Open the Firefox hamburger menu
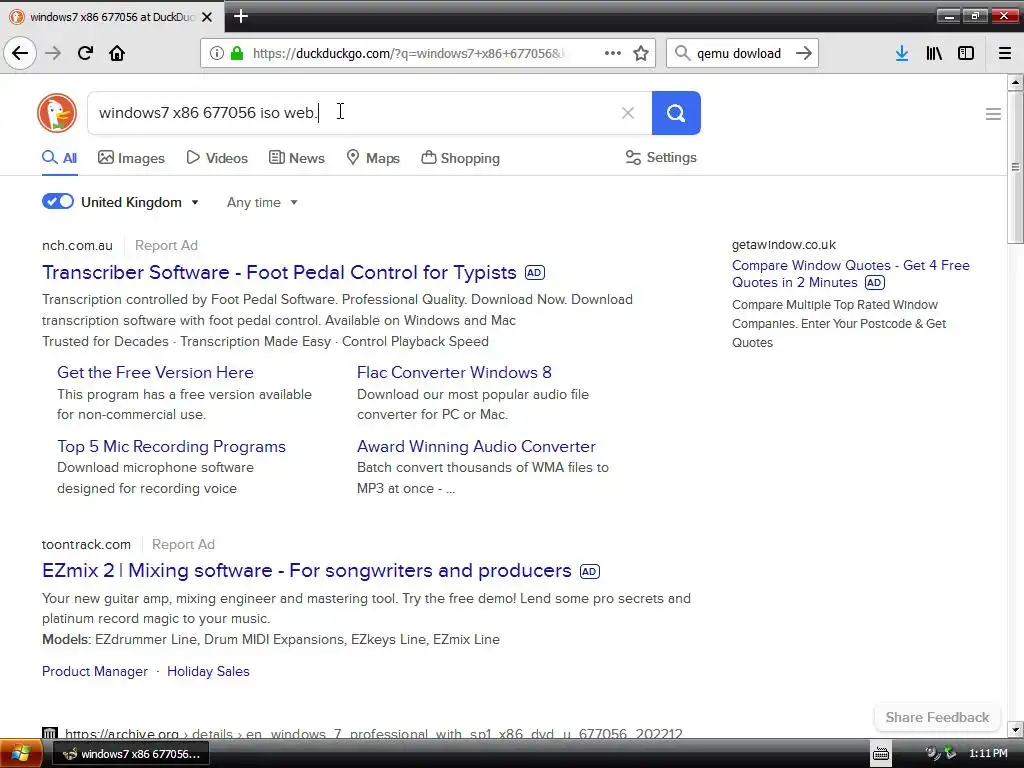The image size is (1024, 768). [x=1005, y=53]
